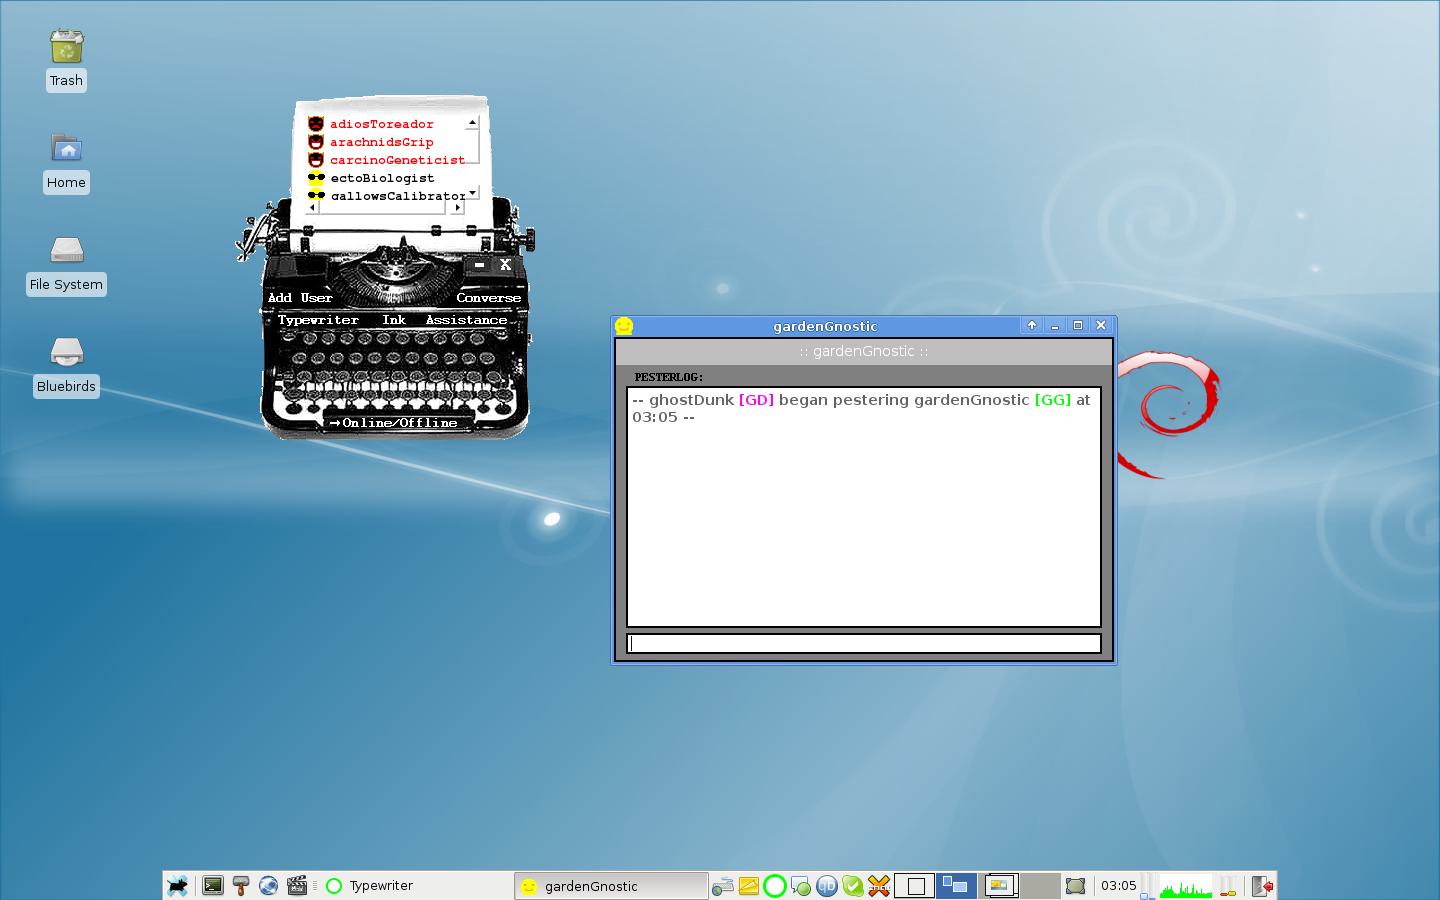Click the message input field in gardenGnostic chat
Image resolution: width=1440 pixels, height=900 pixels.
click(864, 644)
